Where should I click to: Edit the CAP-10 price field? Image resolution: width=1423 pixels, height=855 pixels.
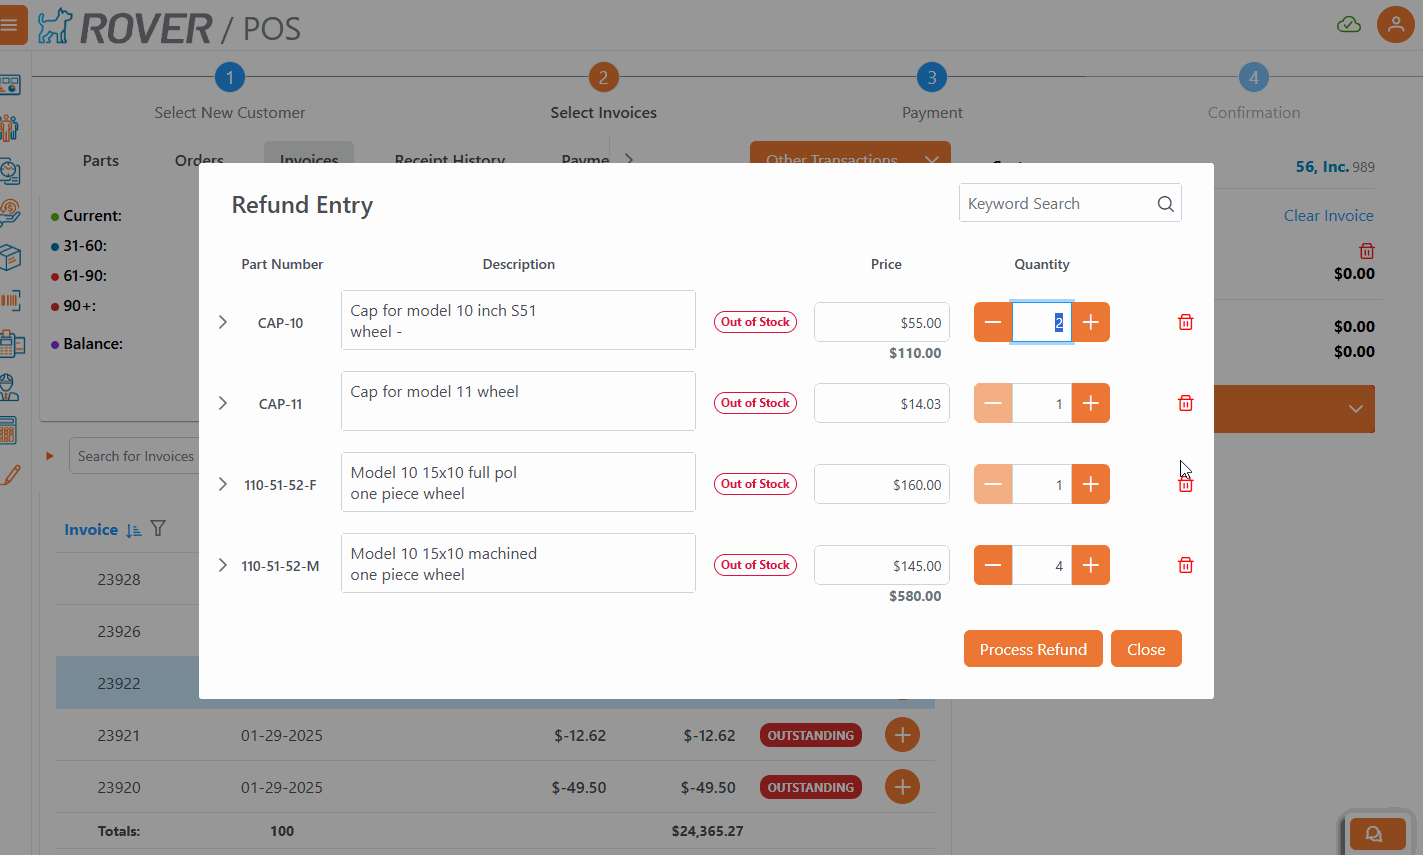pyautogui.click(x=881, y=323)
